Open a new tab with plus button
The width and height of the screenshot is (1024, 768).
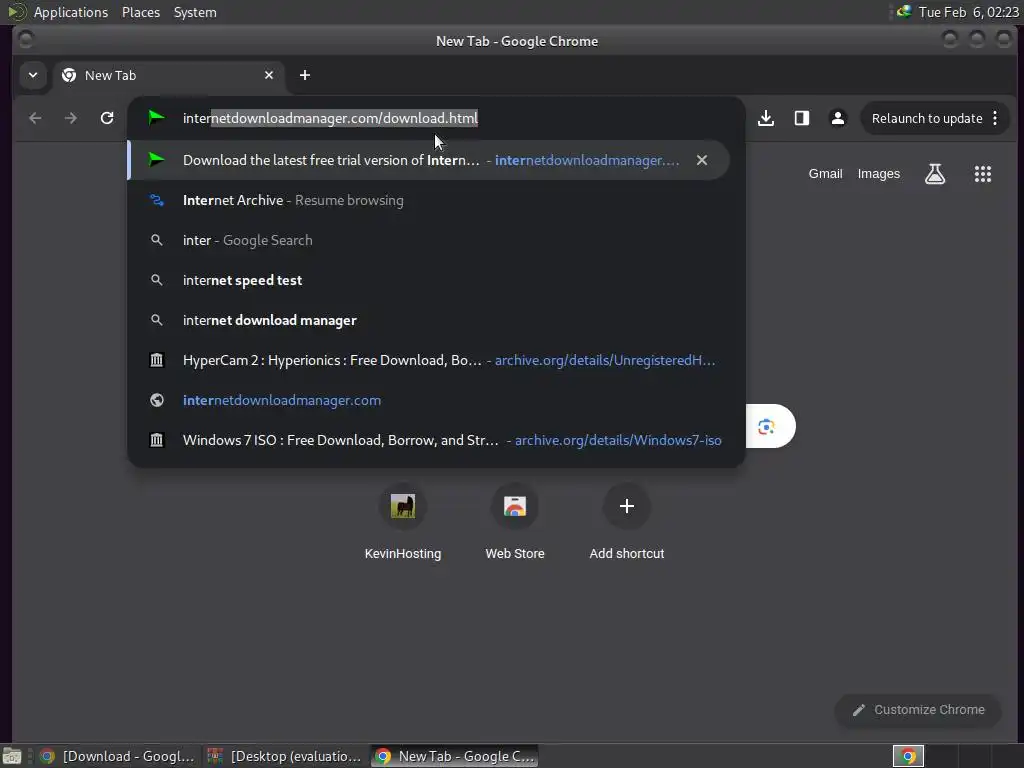305,75
